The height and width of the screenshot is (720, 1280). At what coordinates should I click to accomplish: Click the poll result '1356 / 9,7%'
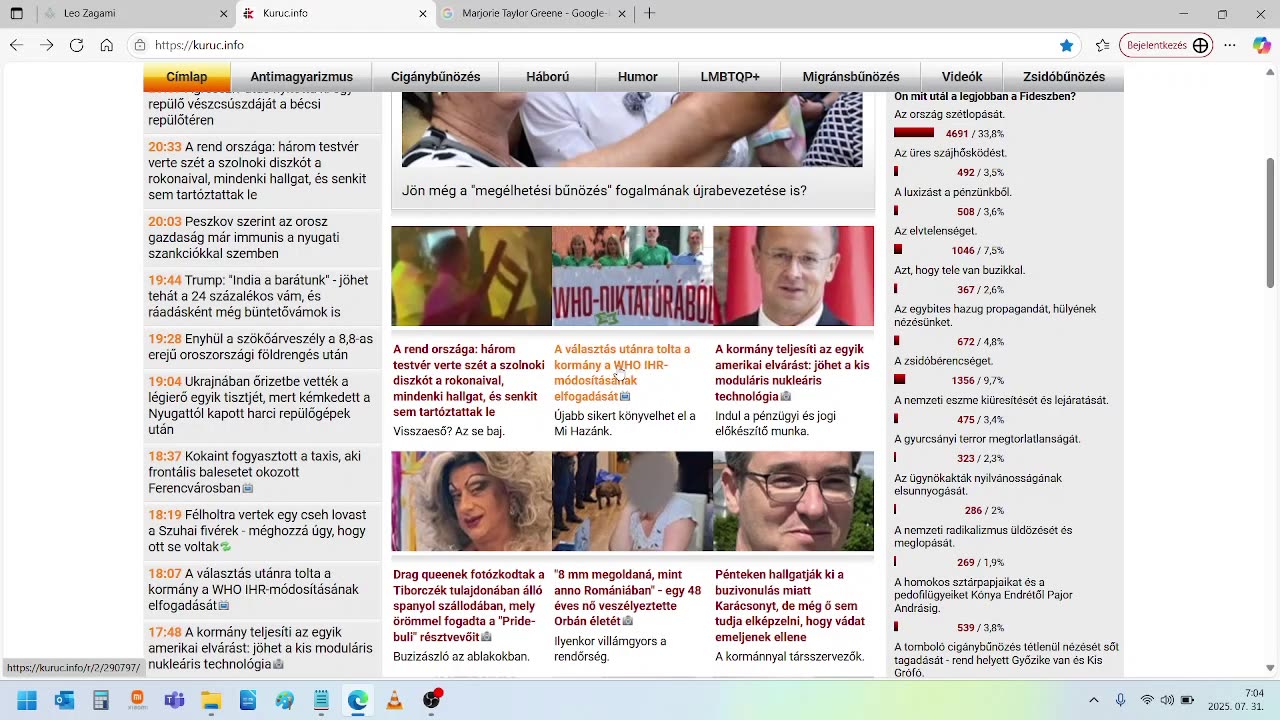click(x=977, y=380)
